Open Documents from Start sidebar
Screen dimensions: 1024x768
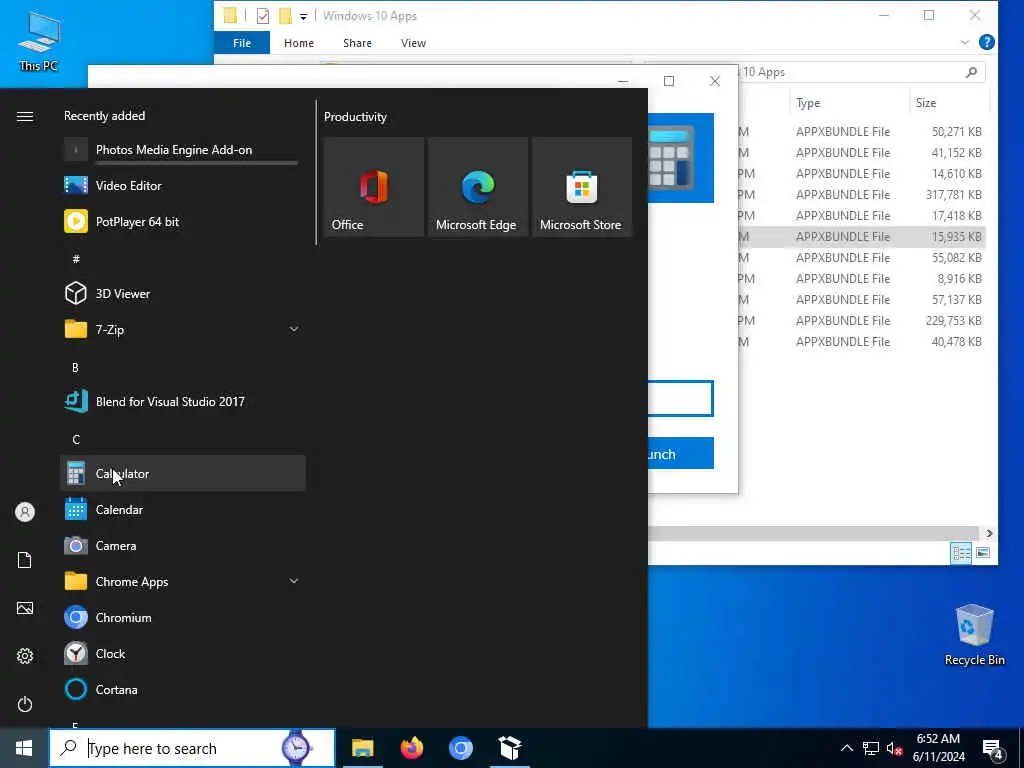point(25,560)
